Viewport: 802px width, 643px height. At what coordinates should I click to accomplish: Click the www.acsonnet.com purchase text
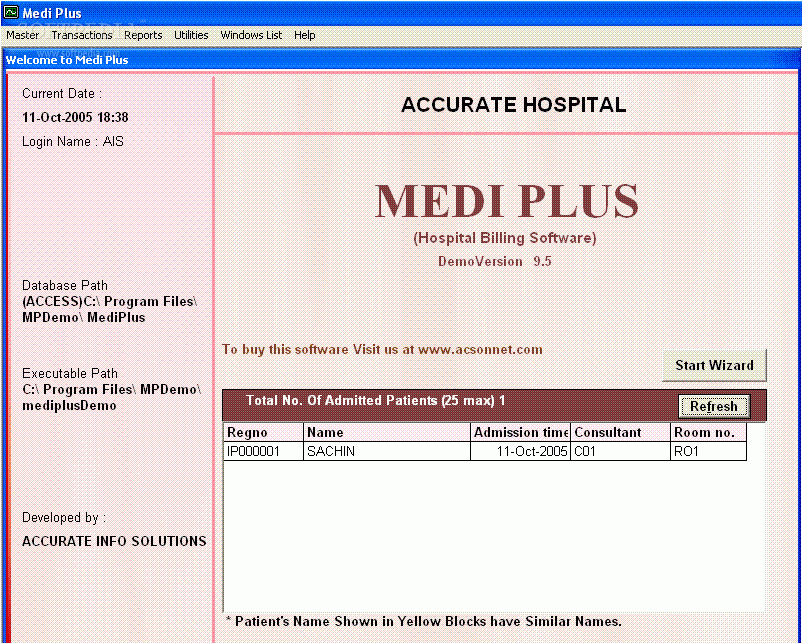click(382, 350)
